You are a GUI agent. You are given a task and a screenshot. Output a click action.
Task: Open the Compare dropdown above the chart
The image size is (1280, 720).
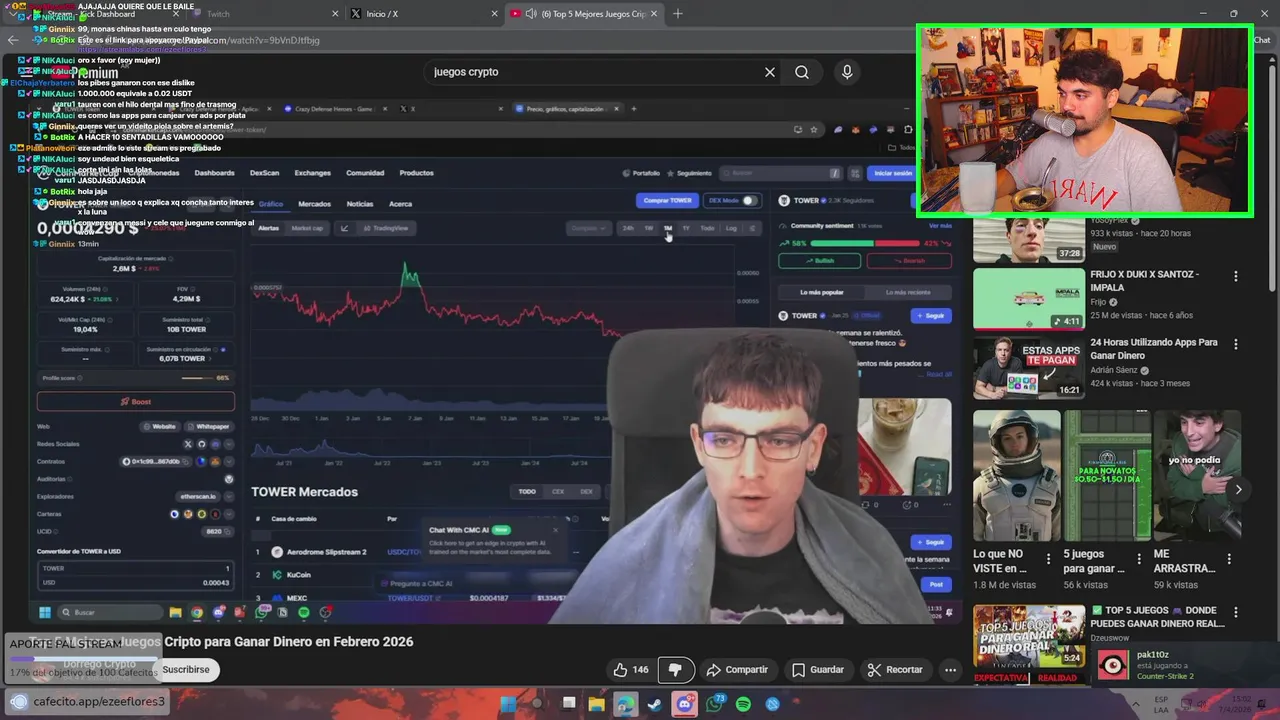(x=588, y=228)
